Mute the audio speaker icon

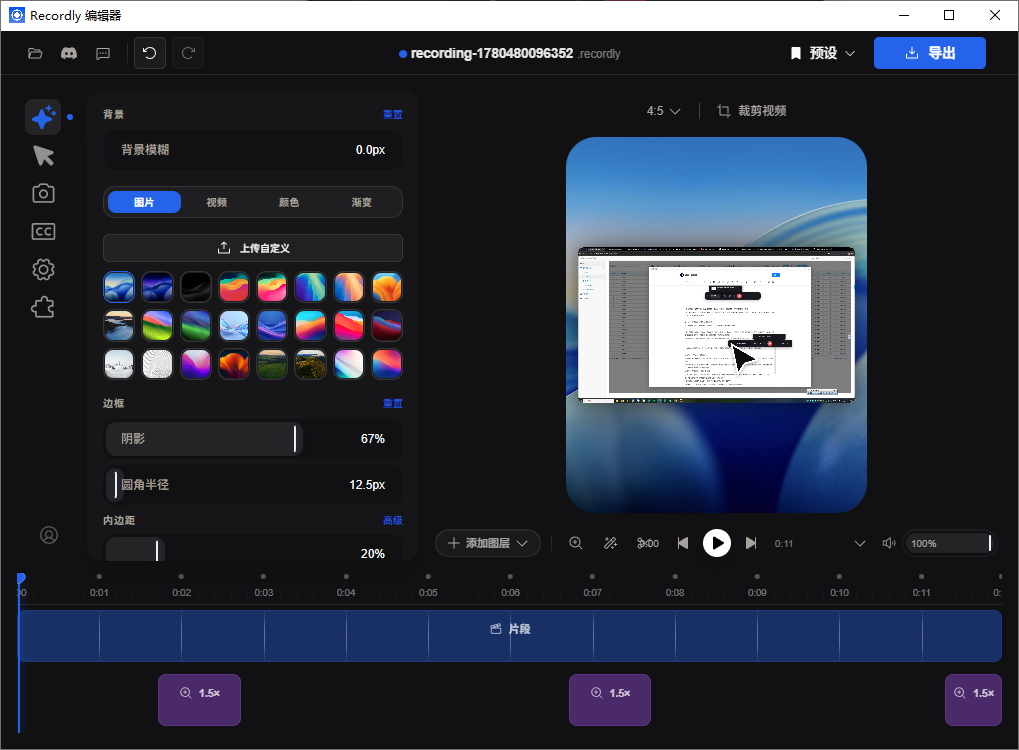889,543
